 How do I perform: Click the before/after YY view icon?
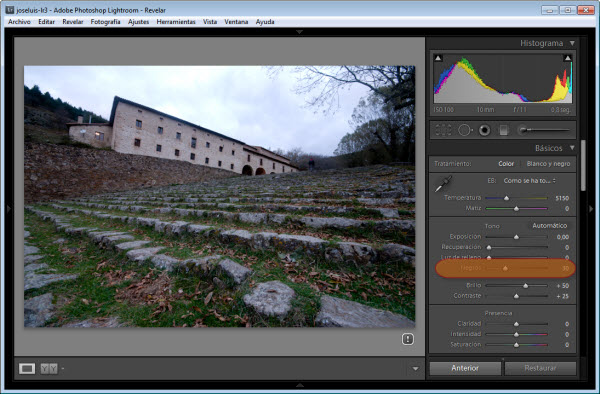click(x=49, y=368)
